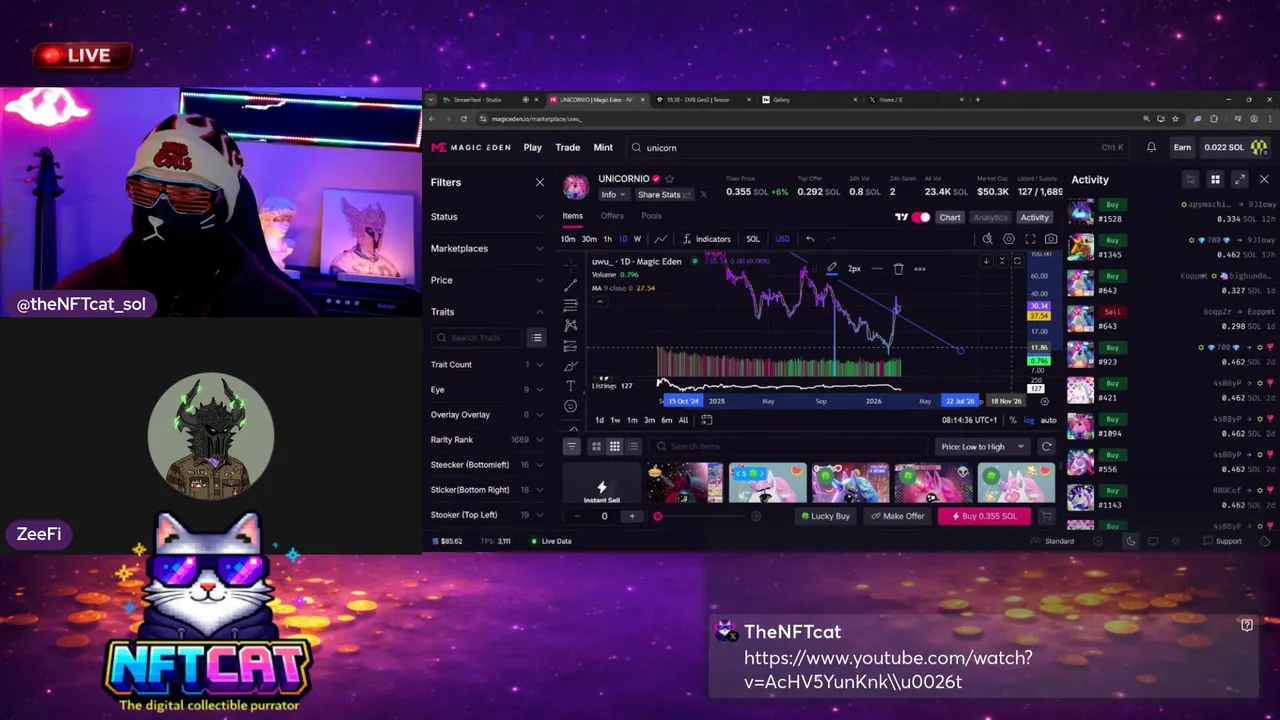The image size is (1280, 720).
Task: Select the trend line drawing tool
Action: [x=570, y=285]
